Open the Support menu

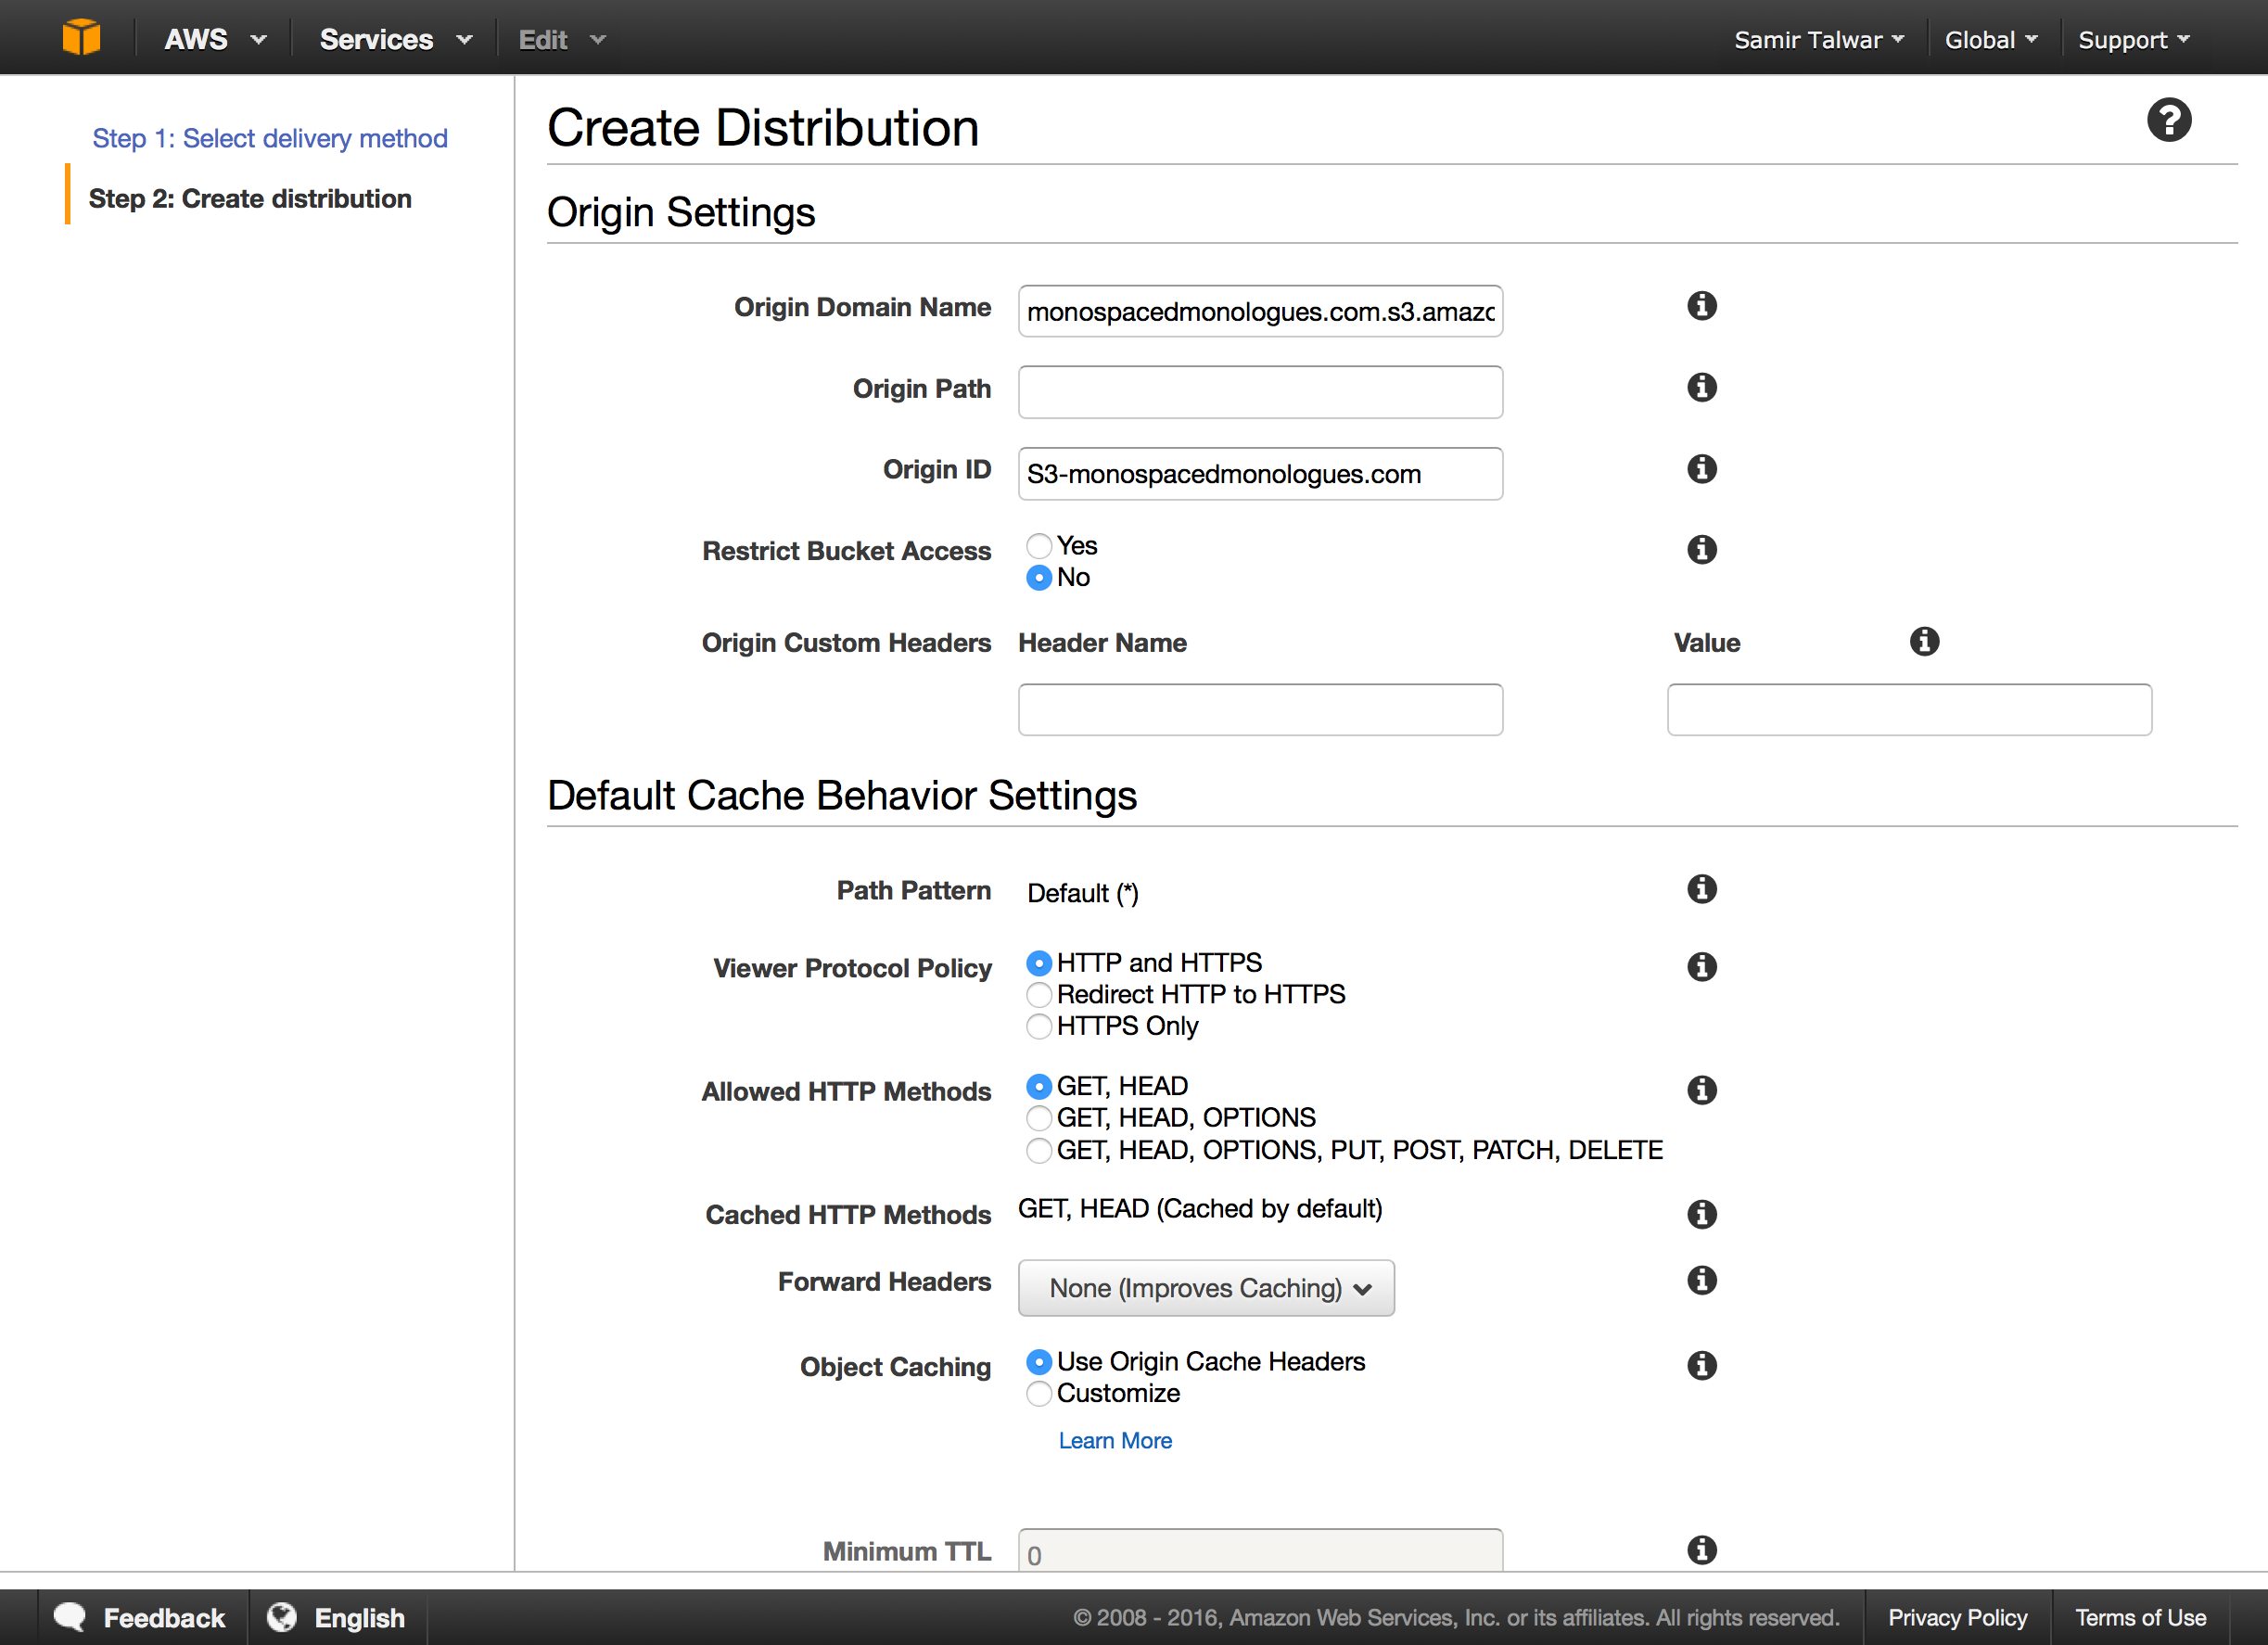tap(2132, 40)
